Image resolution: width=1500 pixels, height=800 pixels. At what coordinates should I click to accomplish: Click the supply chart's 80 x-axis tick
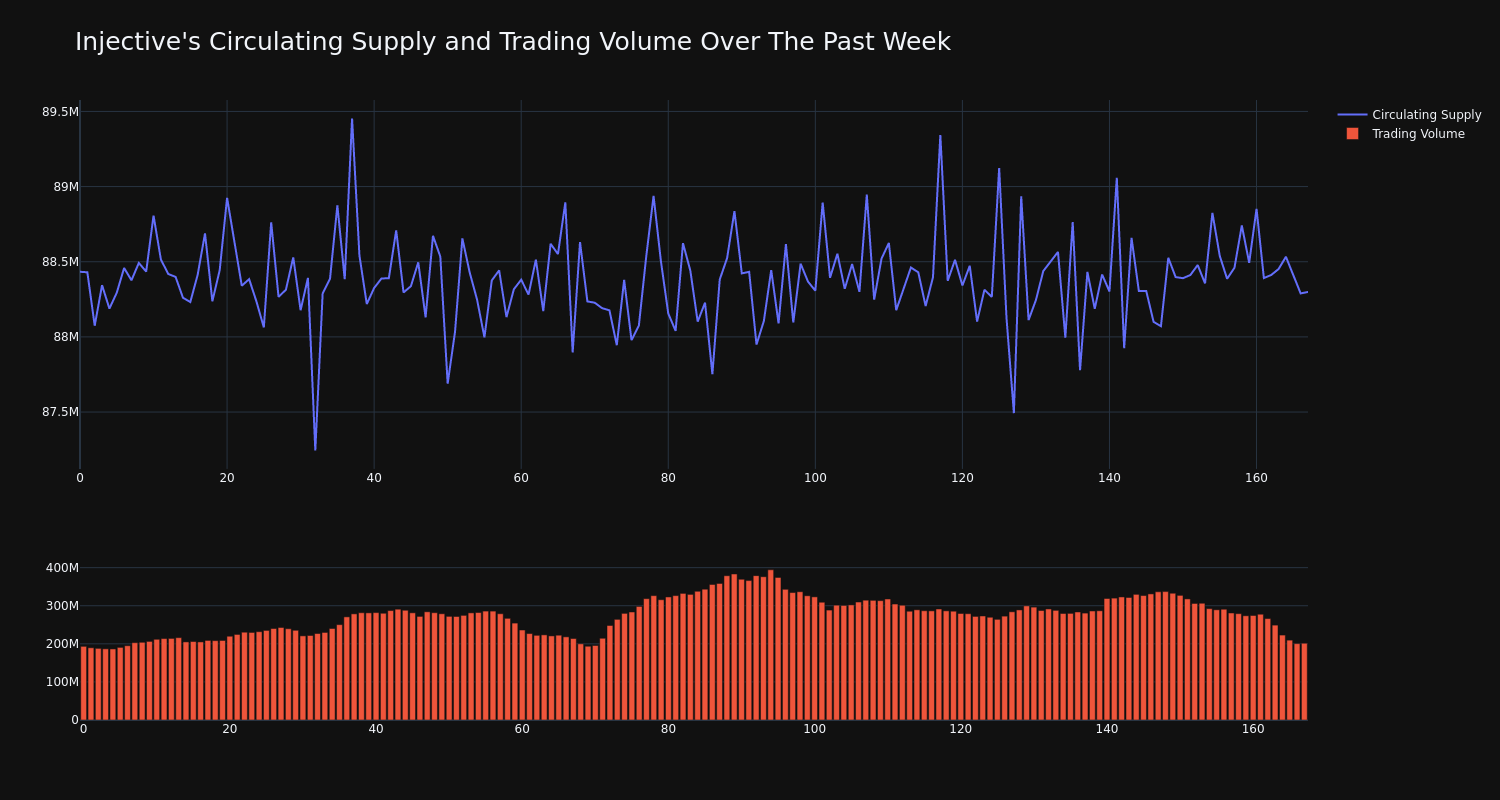point(668,478)
